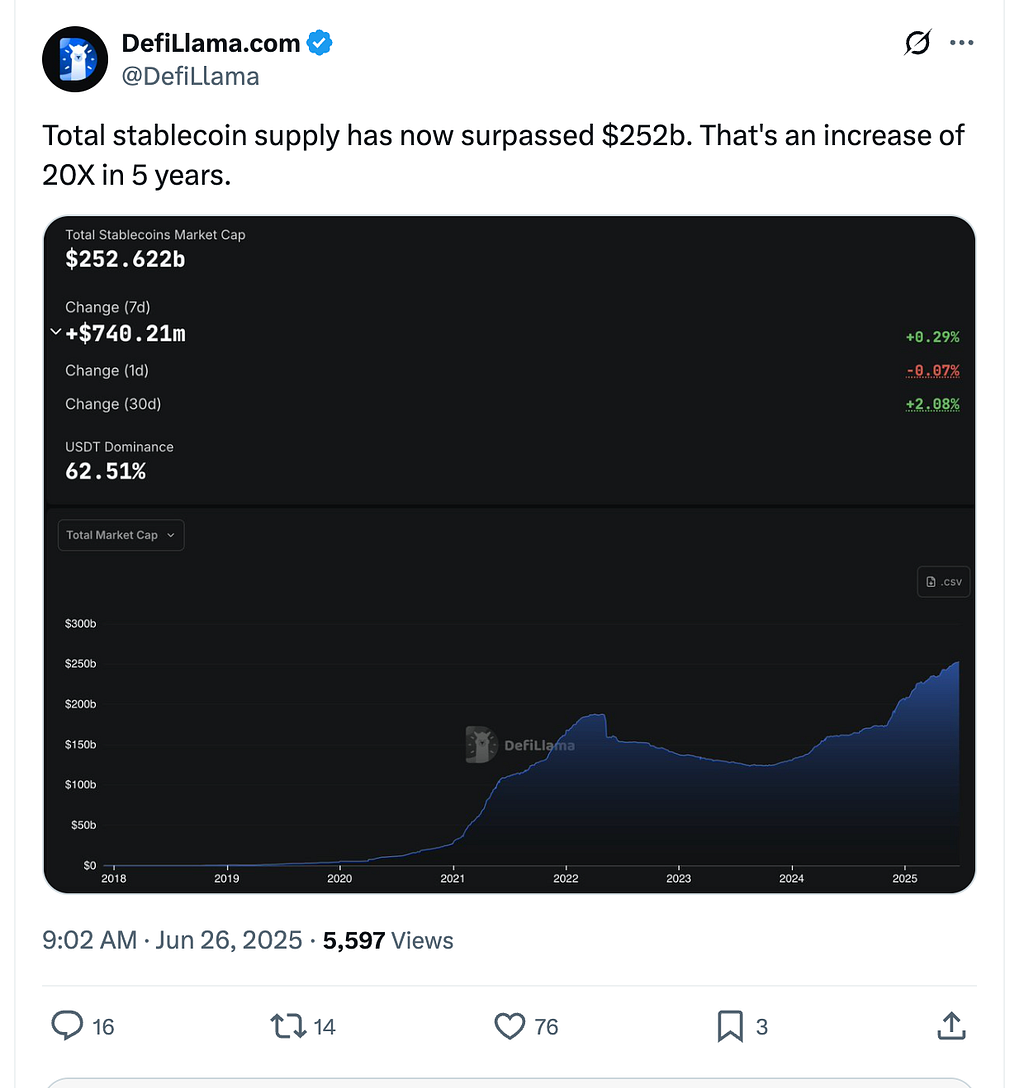1024x1088 pixels.
Task: Open the Grok explain icon
Action: [917, 42]
